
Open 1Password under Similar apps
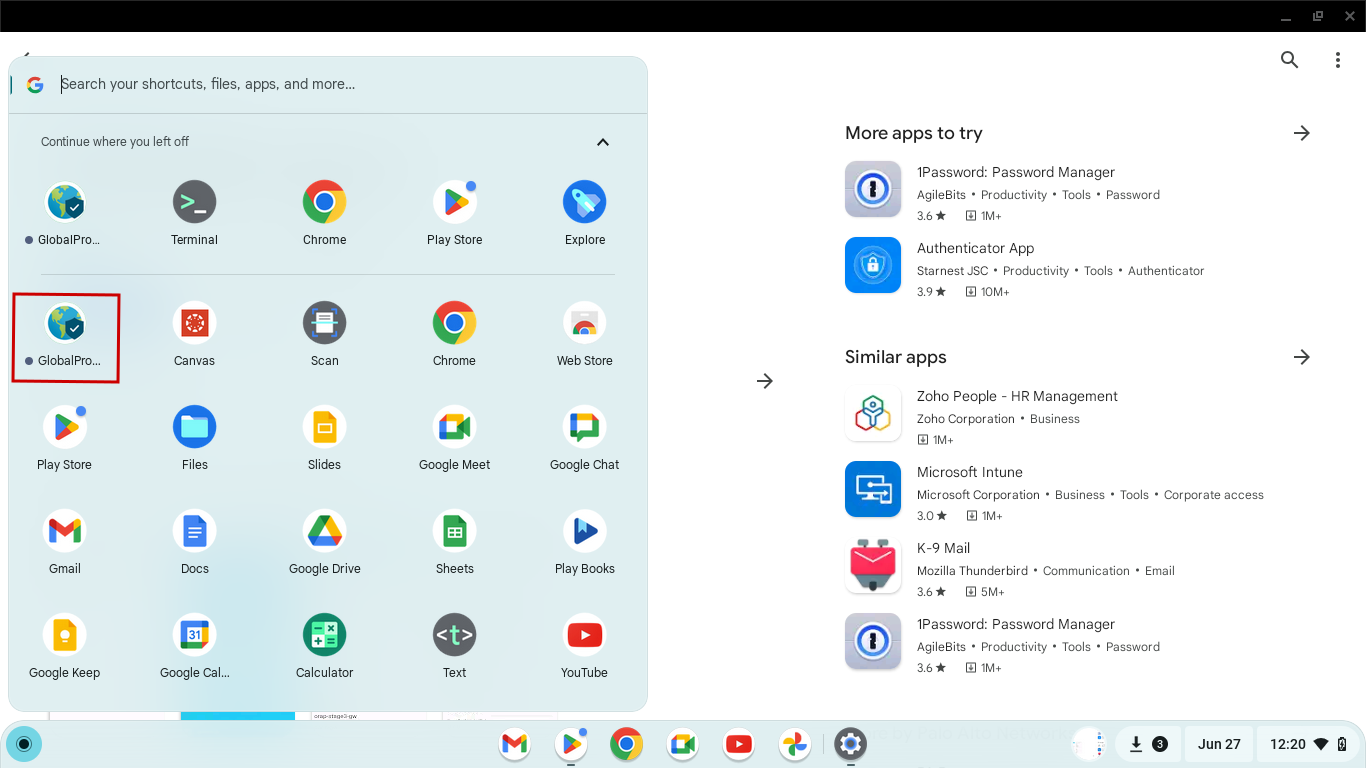tap(1077, 645)
